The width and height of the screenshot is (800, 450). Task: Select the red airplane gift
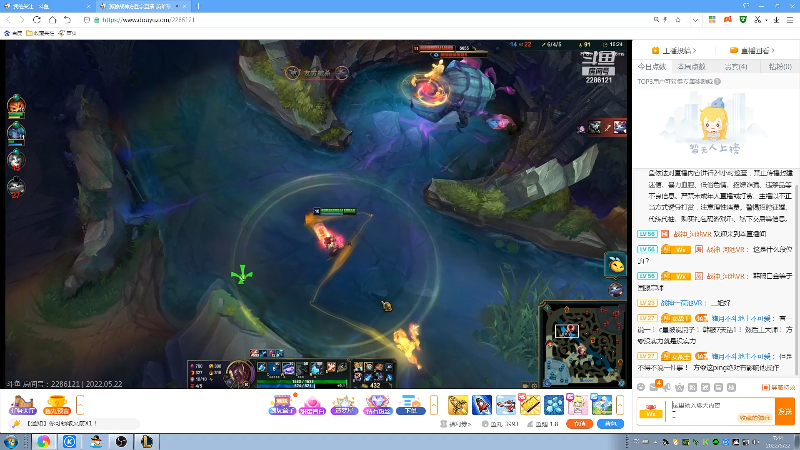(x=506, y=405)
